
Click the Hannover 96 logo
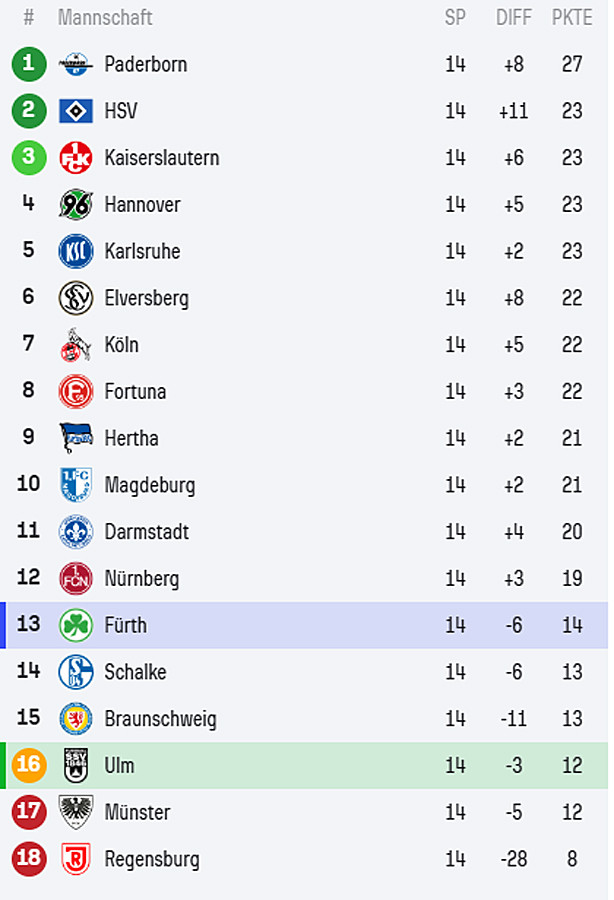[76, 204]
